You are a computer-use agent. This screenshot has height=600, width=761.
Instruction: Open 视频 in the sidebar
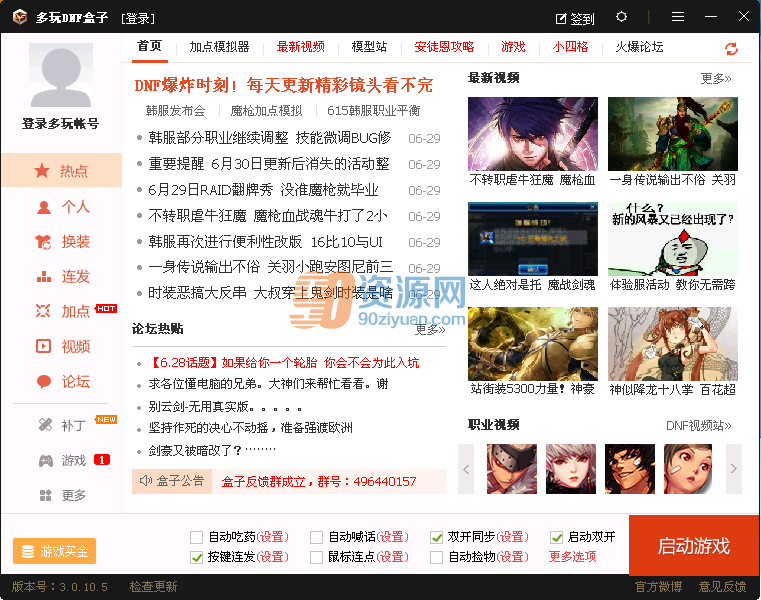tap(61, 346)
